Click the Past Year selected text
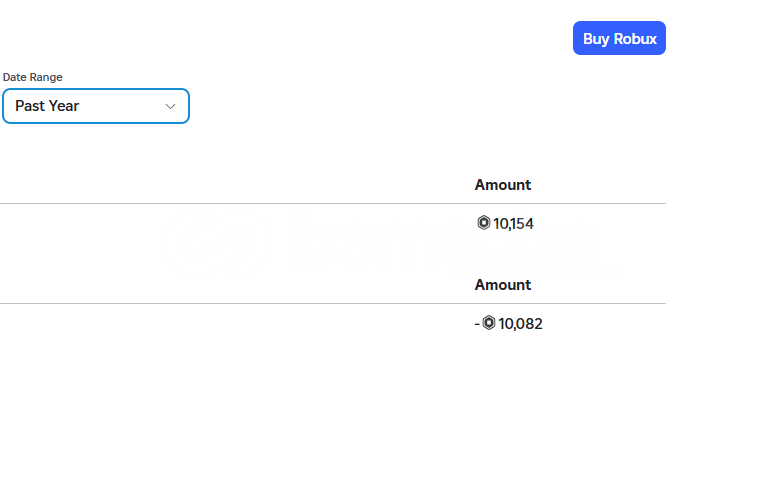This screenshot has height=487, width=781. pos(47,106)
